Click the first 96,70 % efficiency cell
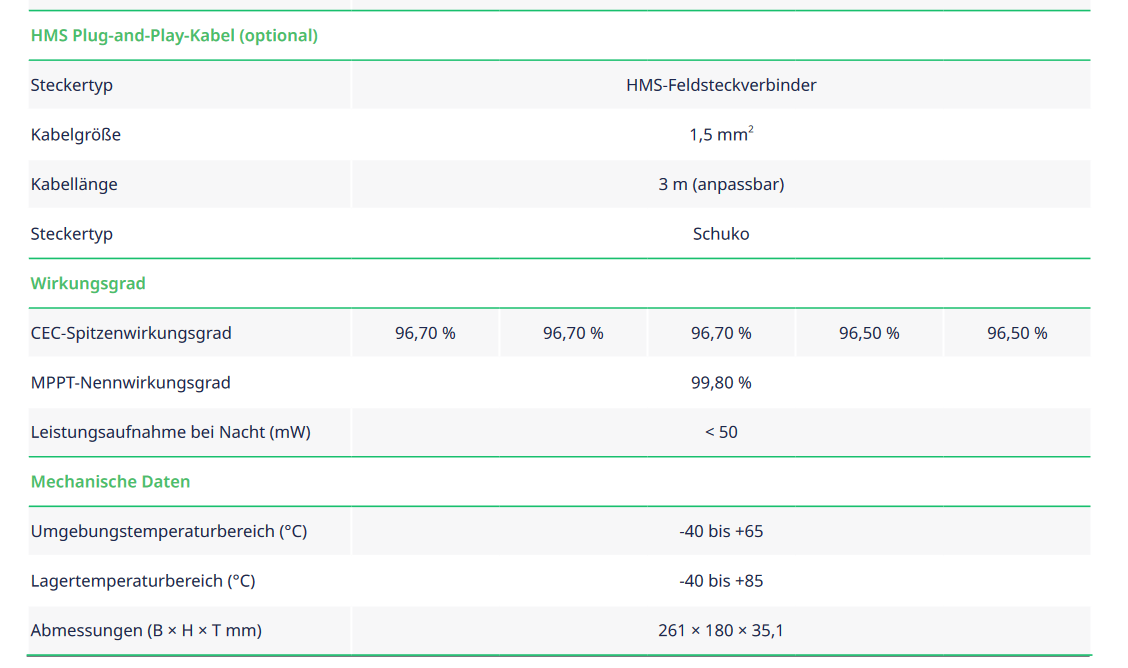The image size is (1128, 668). pos(425,333)
